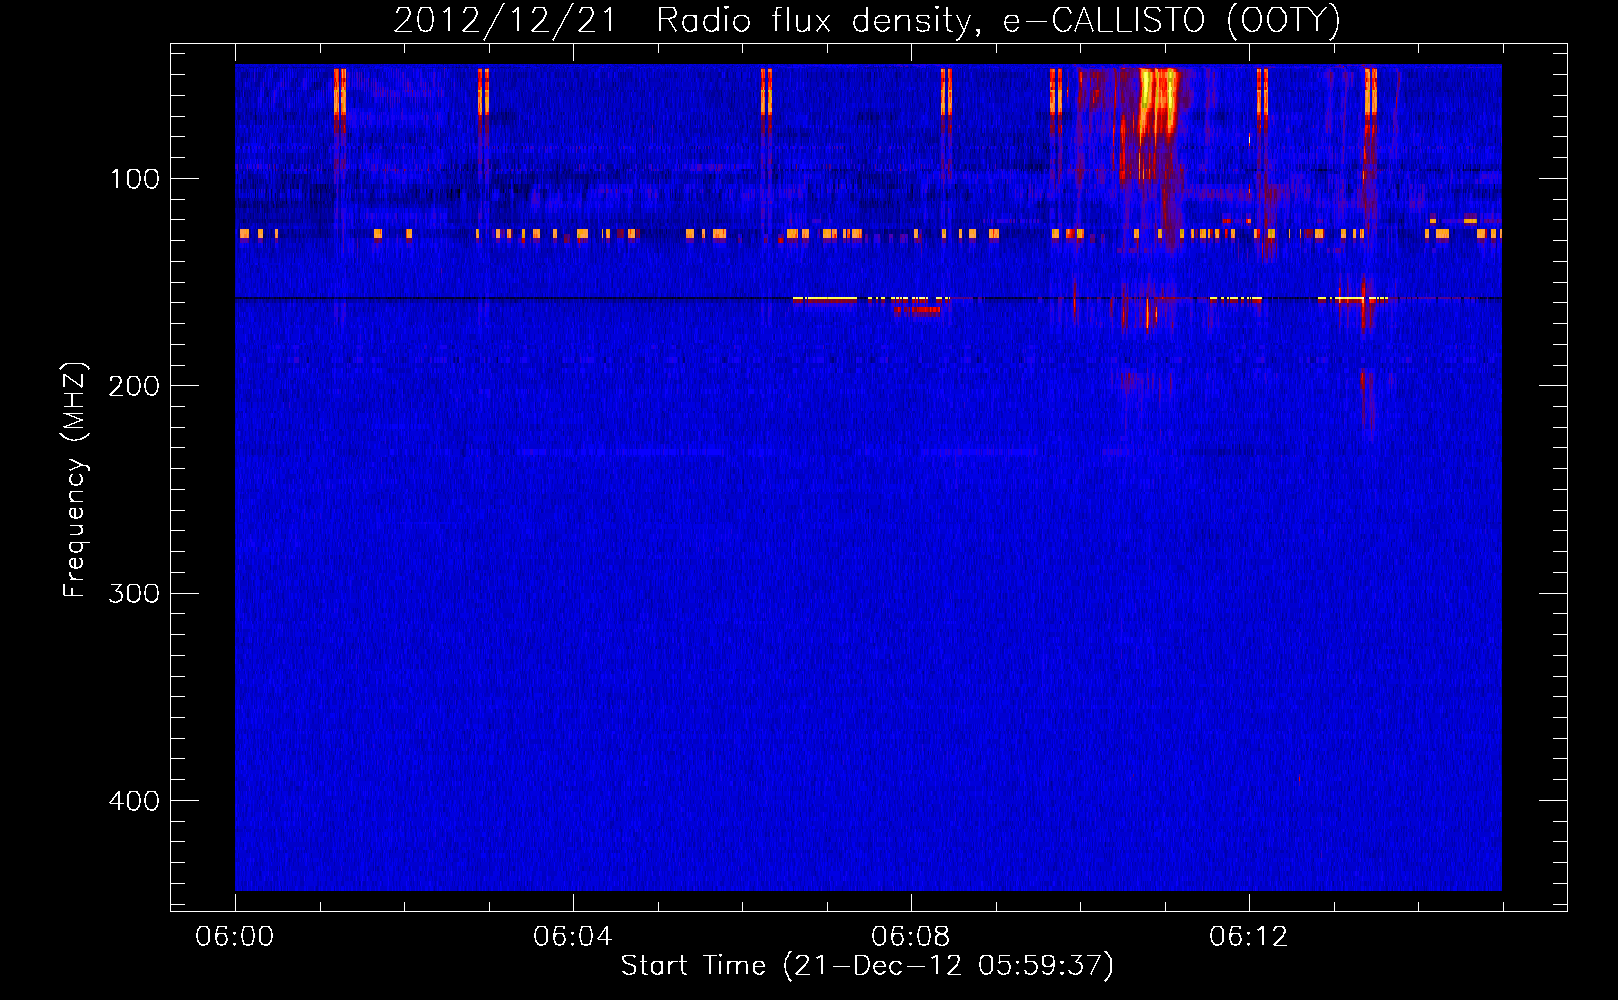Click the 06:00 time tick label

(x=235, y=937)
